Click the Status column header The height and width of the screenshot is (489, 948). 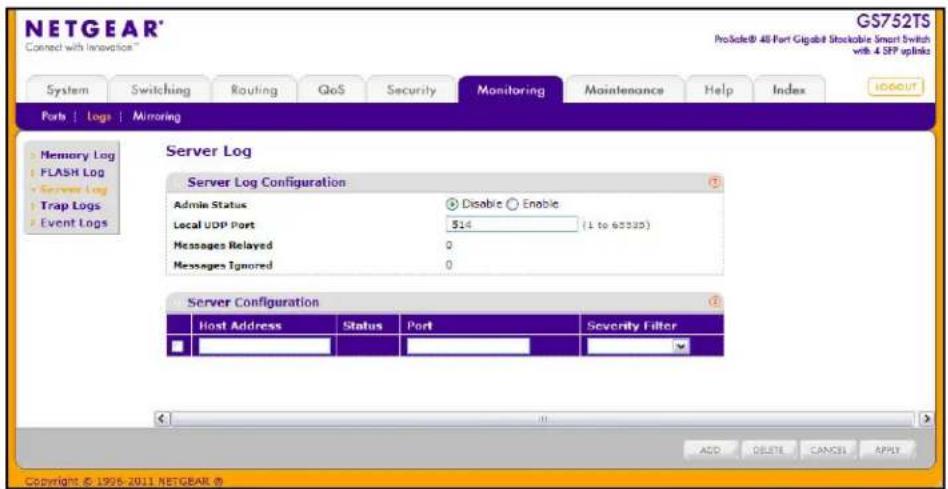(x=362, y=326)
